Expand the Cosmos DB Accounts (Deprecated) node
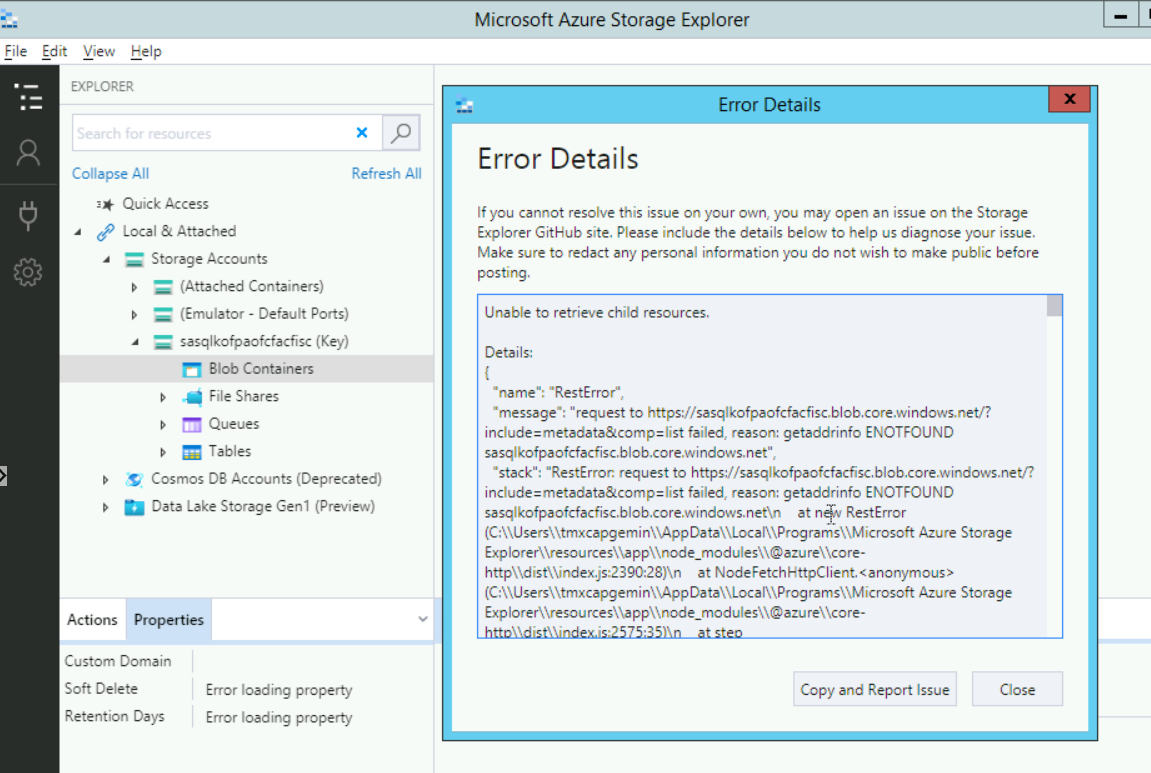 106,479
